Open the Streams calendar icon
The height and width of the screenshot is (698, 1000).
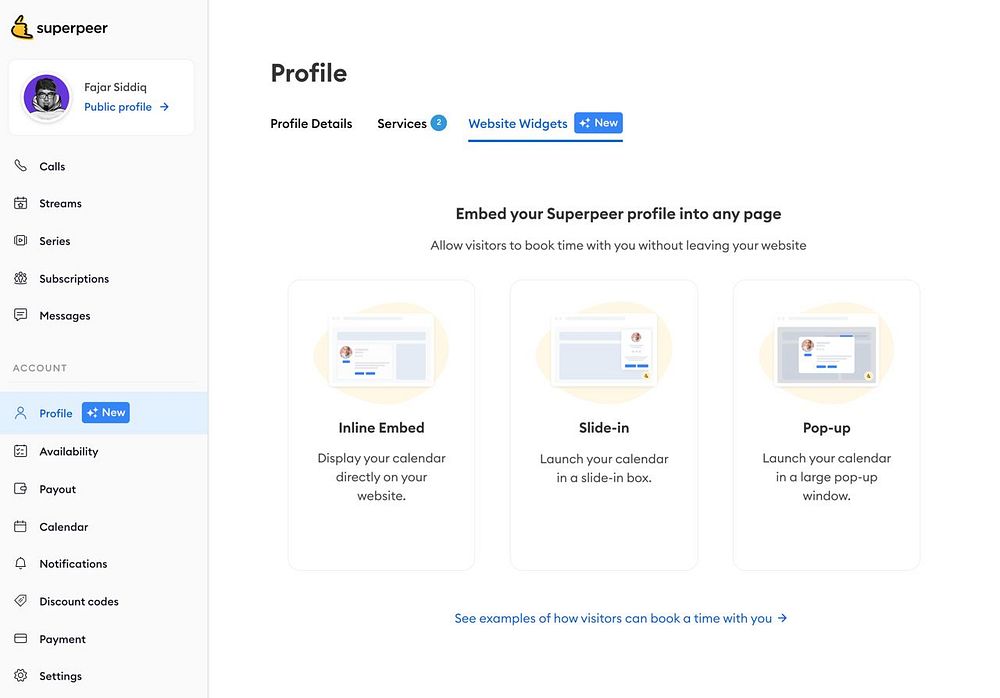[x=21, y=203]
